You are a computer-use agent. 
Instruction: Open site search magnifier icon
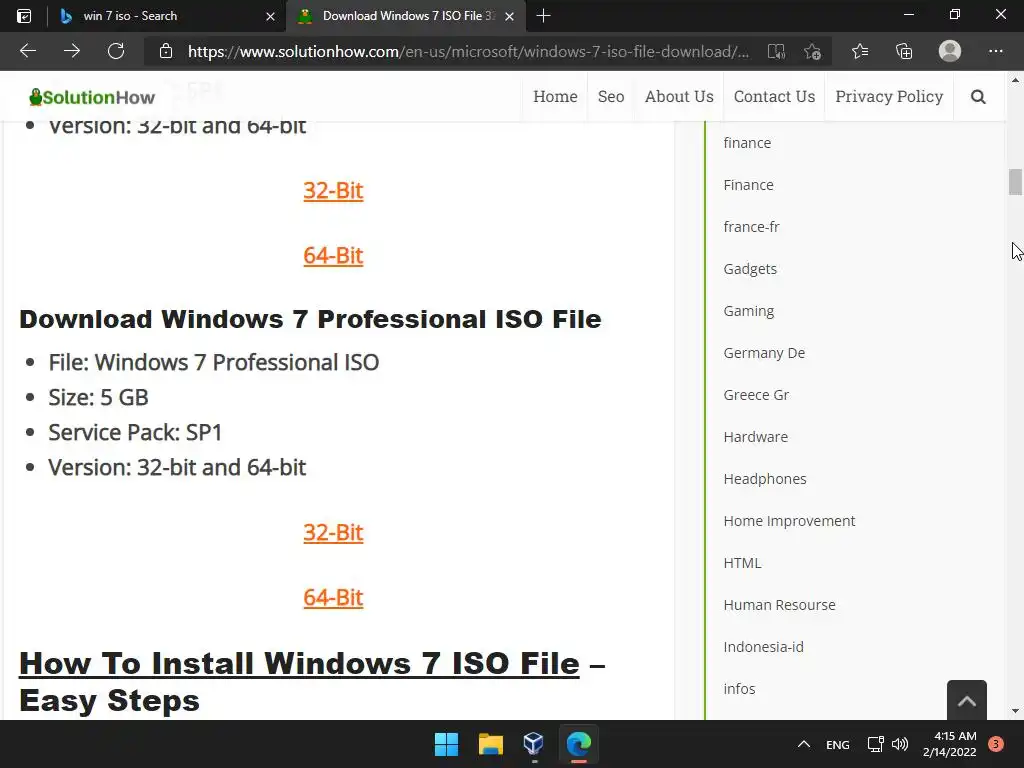pos(978,97)
